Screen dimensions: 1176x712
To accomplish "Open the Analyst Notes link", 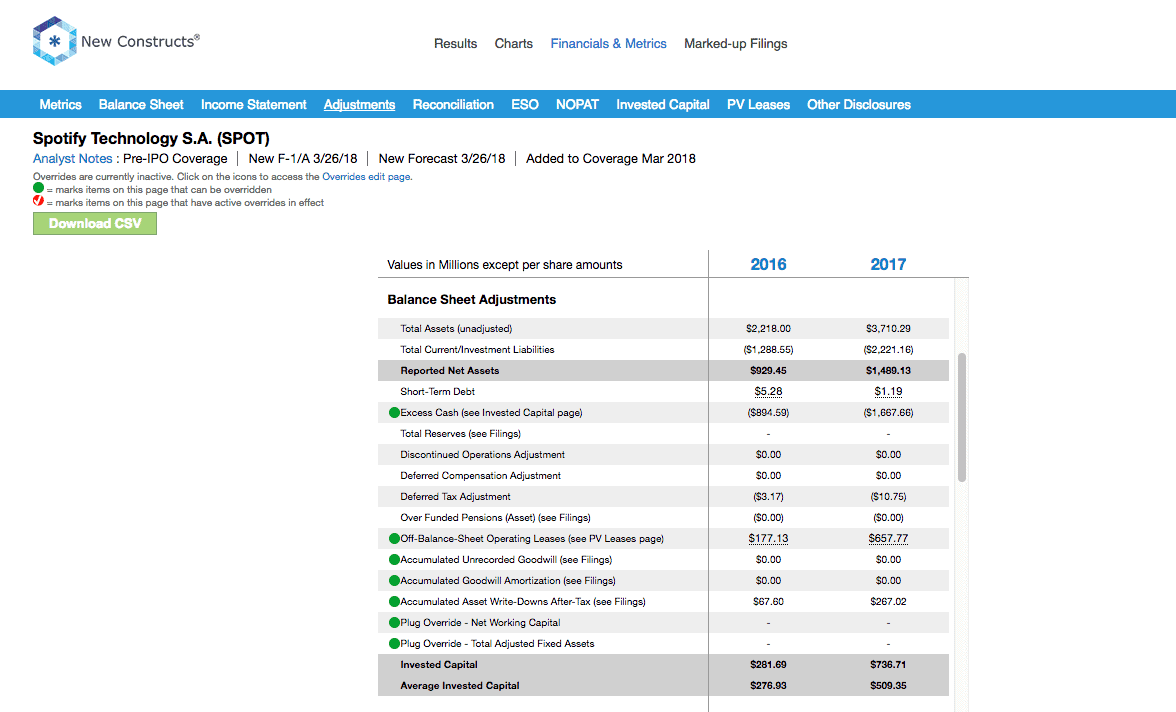I will click(x=72, y=158).
